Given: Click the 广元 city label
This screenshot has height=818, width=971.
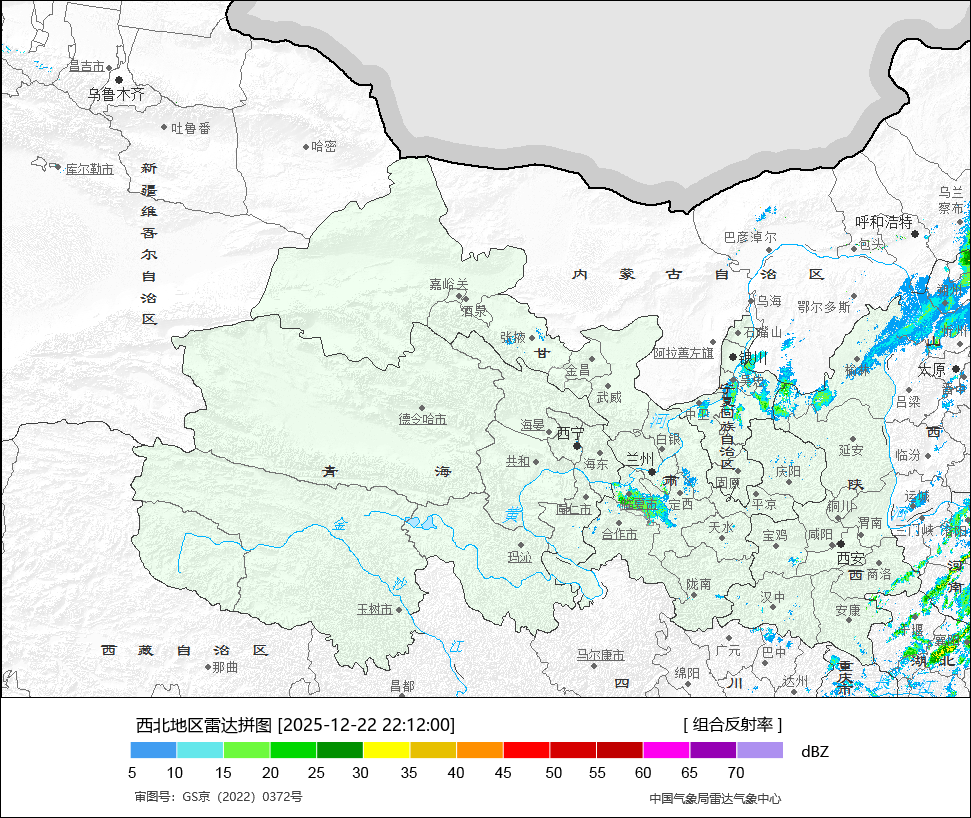Looking at the screenshot, I should 728,651.
